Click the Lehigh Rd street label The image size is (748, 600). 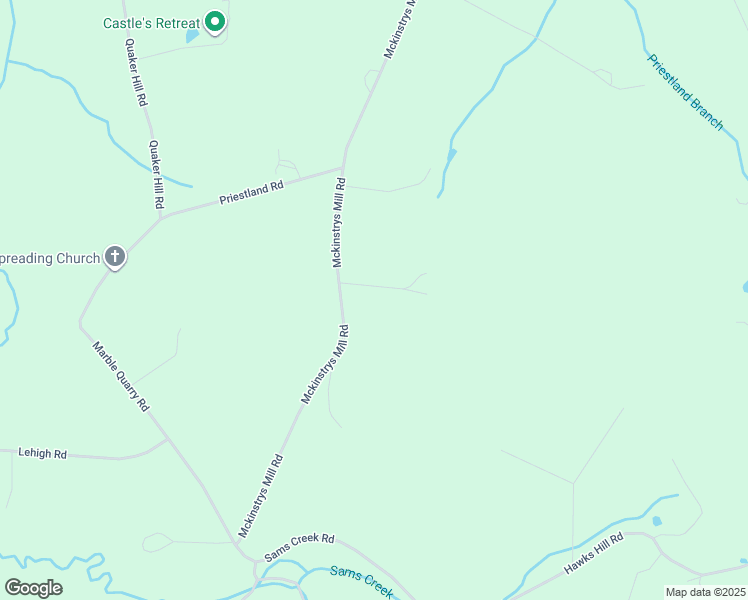tap(42, 453)
